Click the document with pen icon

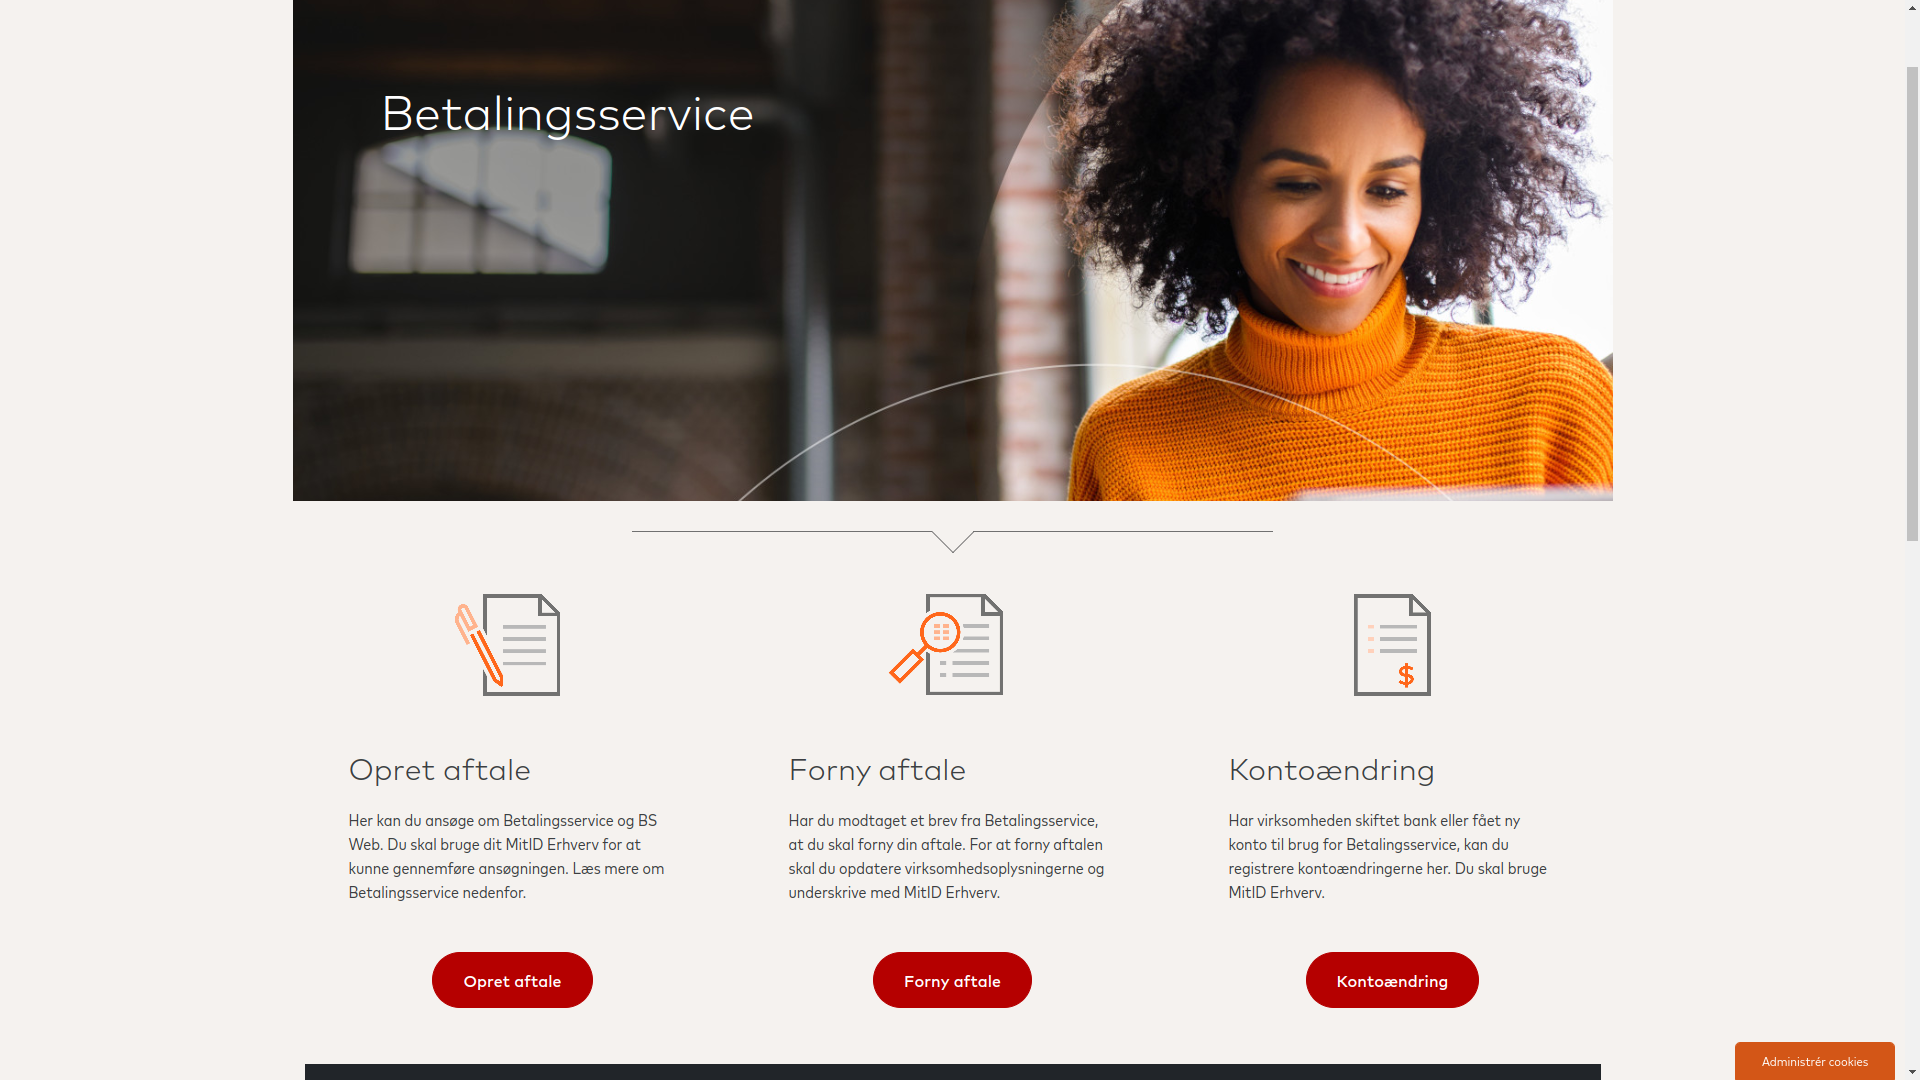click(x=508, y=645)
